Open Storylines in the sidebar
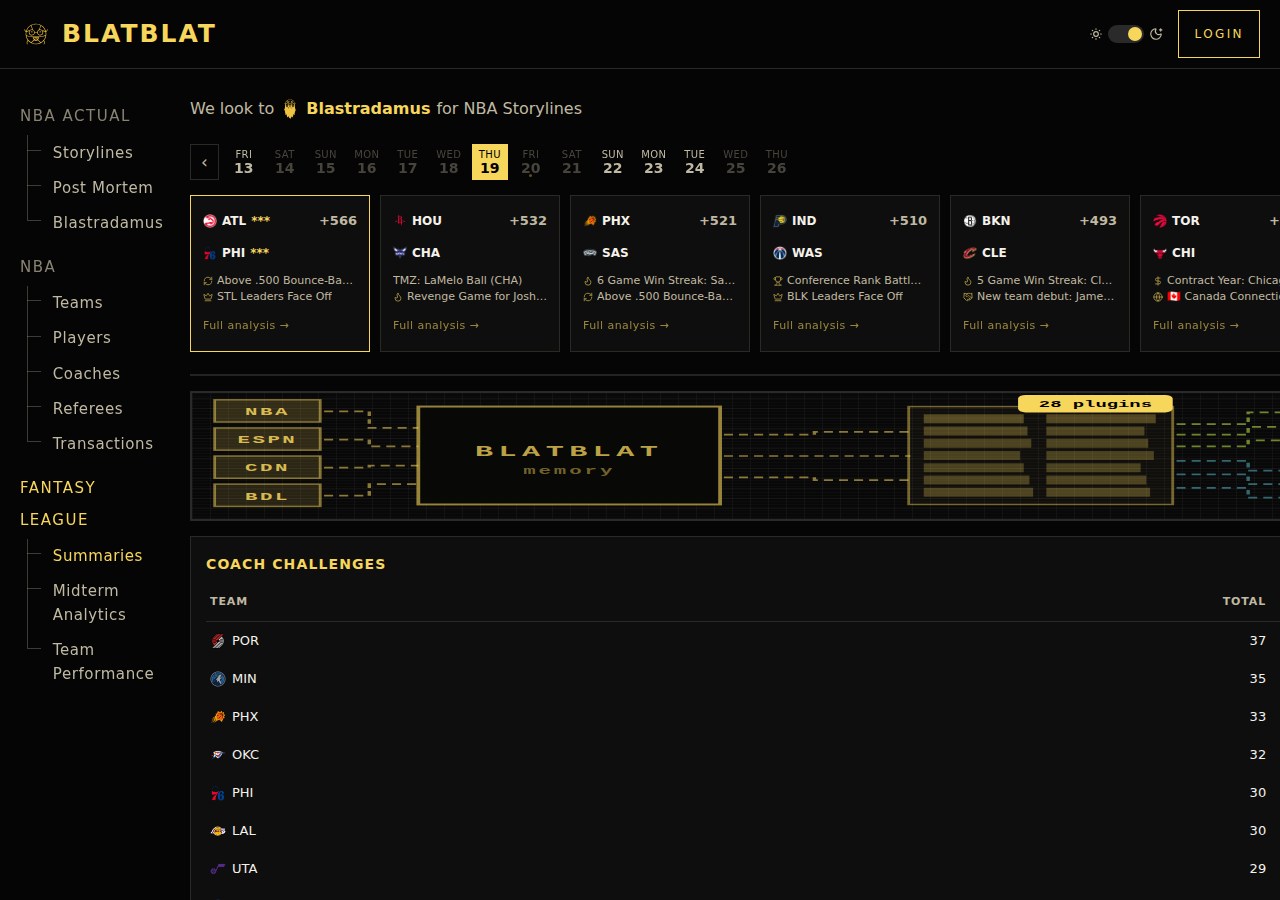The image size is (1280, 900). 93,152
